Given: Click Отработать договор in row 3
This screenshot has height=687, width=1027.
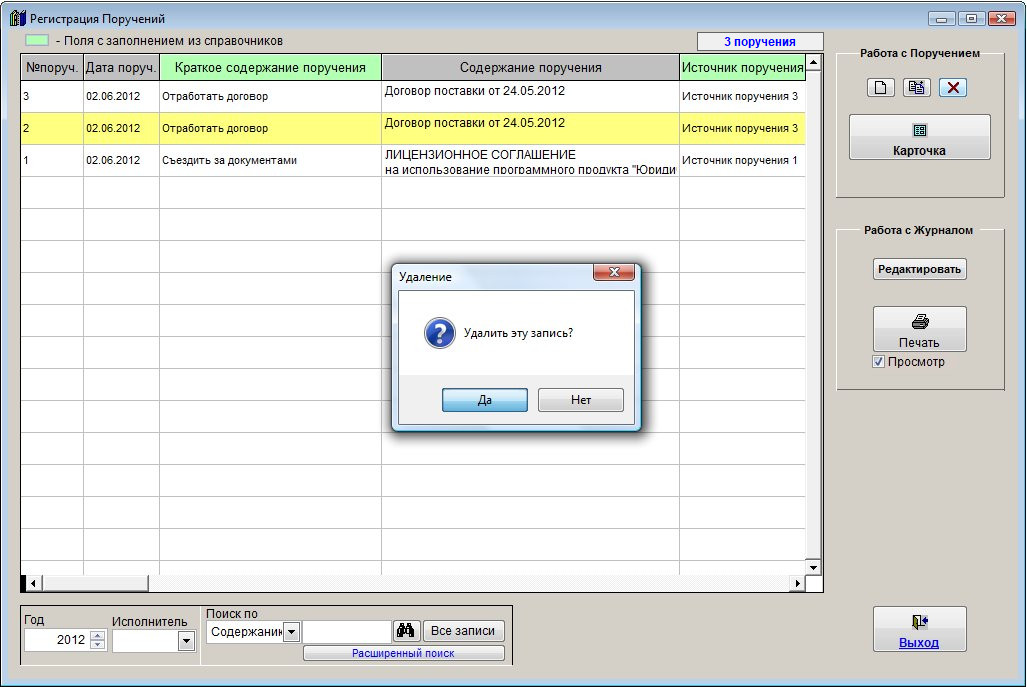Looking at the screenshot, I should pos(271,96).
